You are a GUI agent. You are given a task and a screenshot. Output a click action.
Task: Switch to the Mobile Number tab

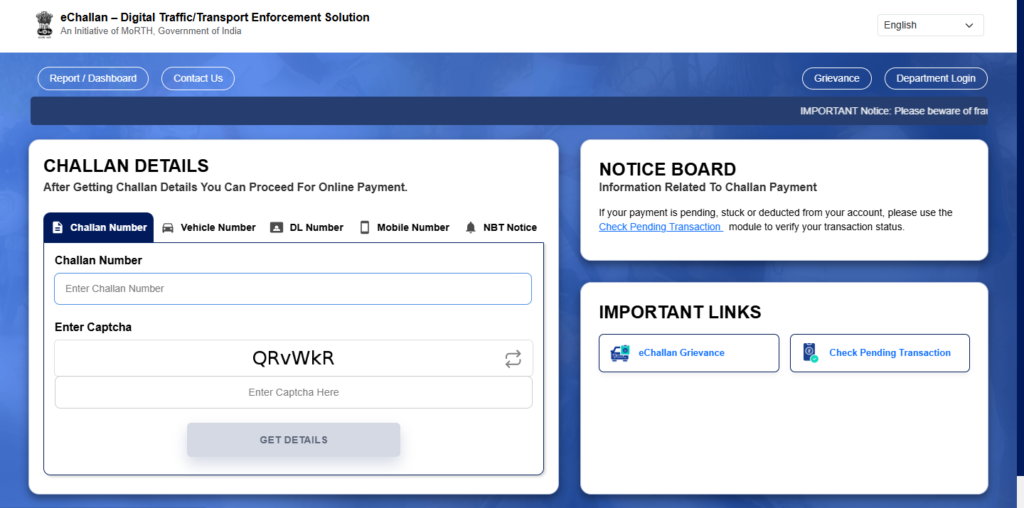[x=405, y=227]
